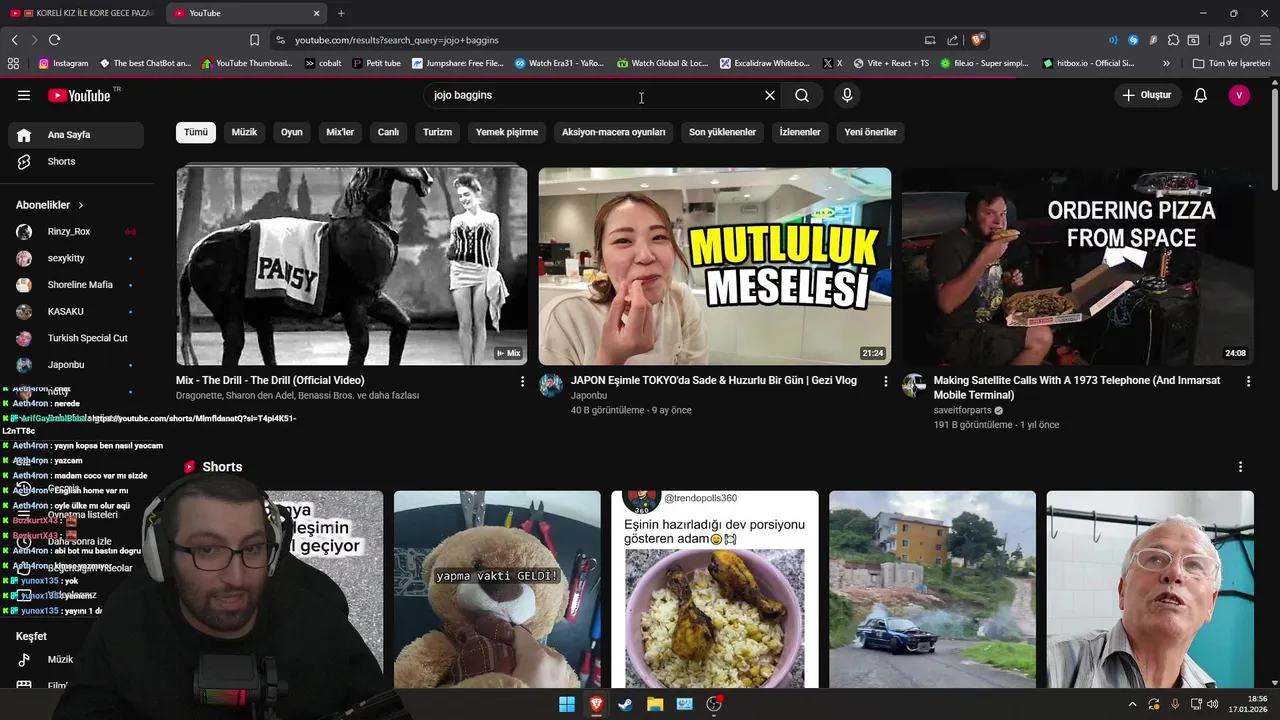Image resolution: width=1280 pixels, height=720 pixels.
Task: Open more options for JAPON Eşimle TOKYO'da video
Action: (x=885, y=381)
